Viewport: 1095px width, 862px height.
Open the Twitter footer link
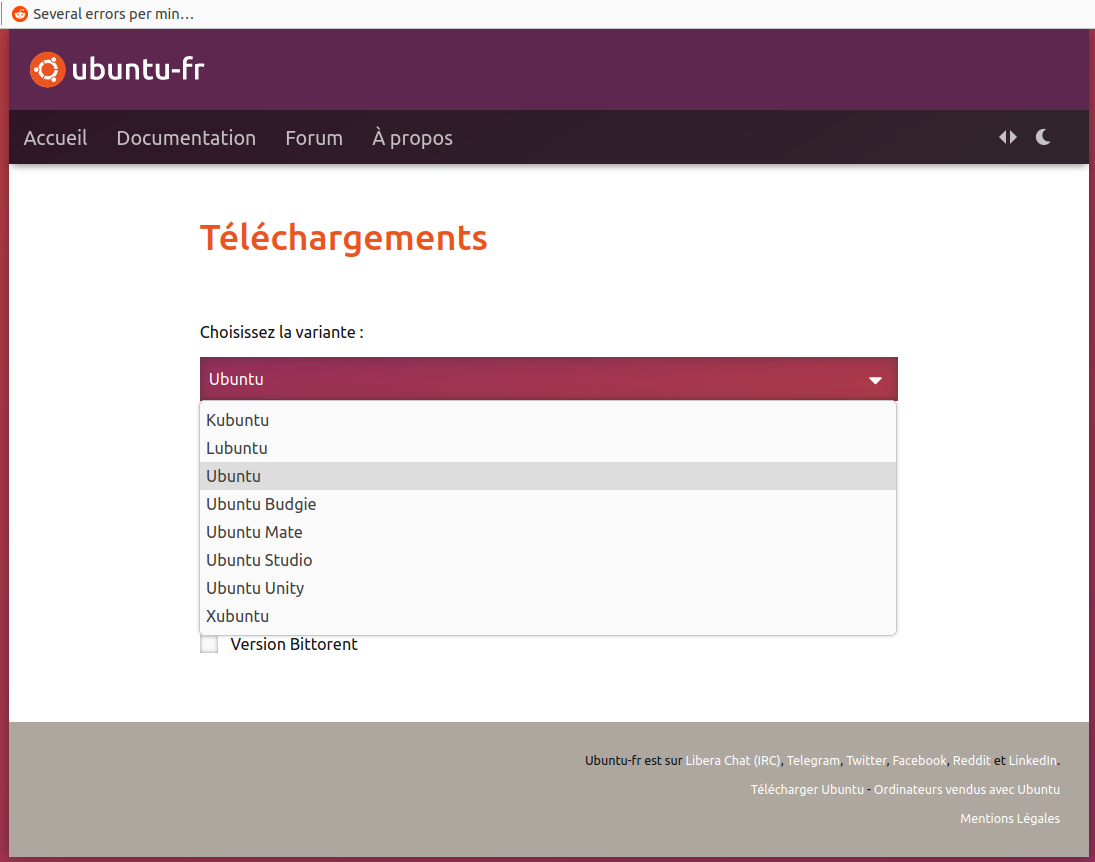coord(866,760)
